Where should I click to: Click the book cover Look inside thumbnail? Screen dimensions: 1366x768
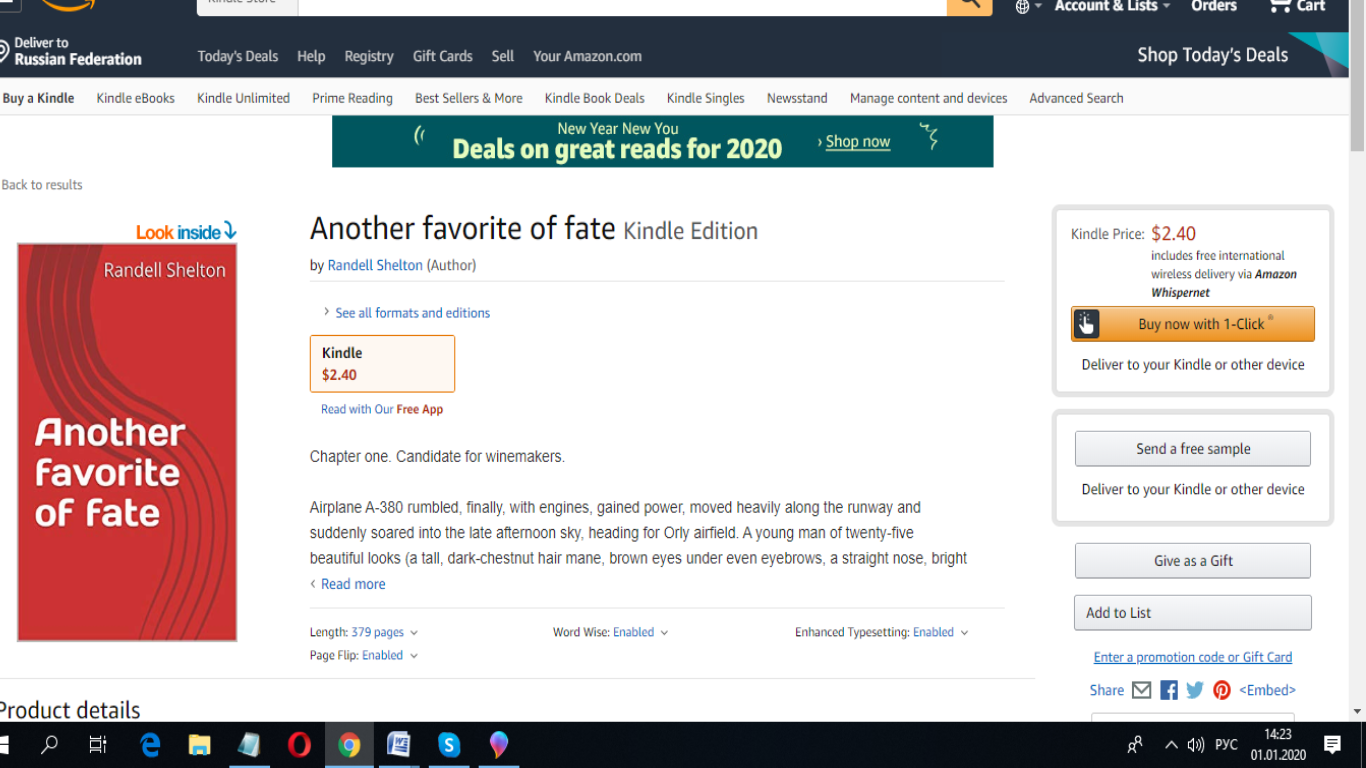(x=127, y=441)
